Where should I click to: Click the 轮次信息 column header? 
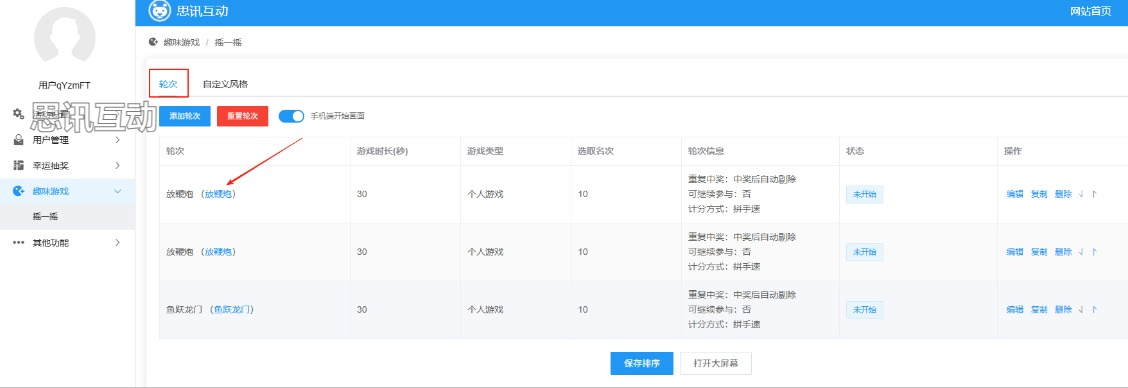click(706, 152)
